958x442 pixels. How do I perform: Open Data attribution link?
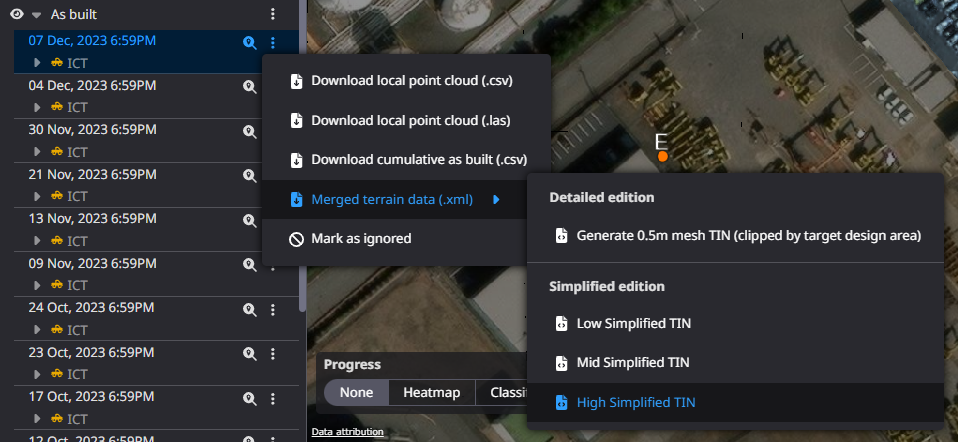point(348,432)
